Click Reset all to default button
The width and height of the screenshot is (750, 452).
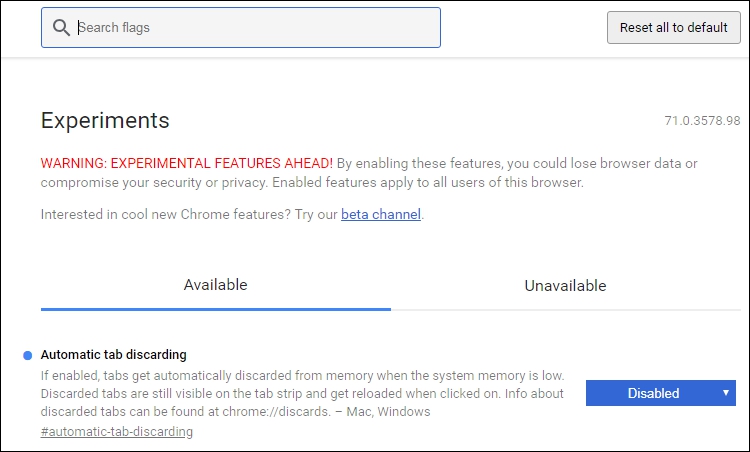673,28
